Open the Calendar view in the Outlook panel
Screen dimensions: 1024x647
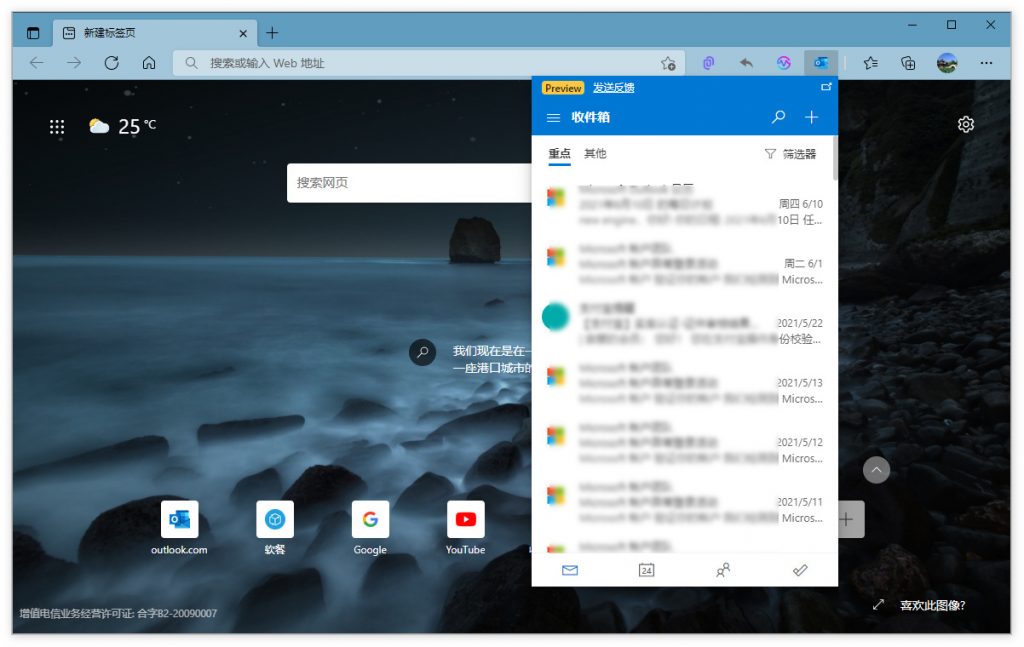[x=646, y=570]
